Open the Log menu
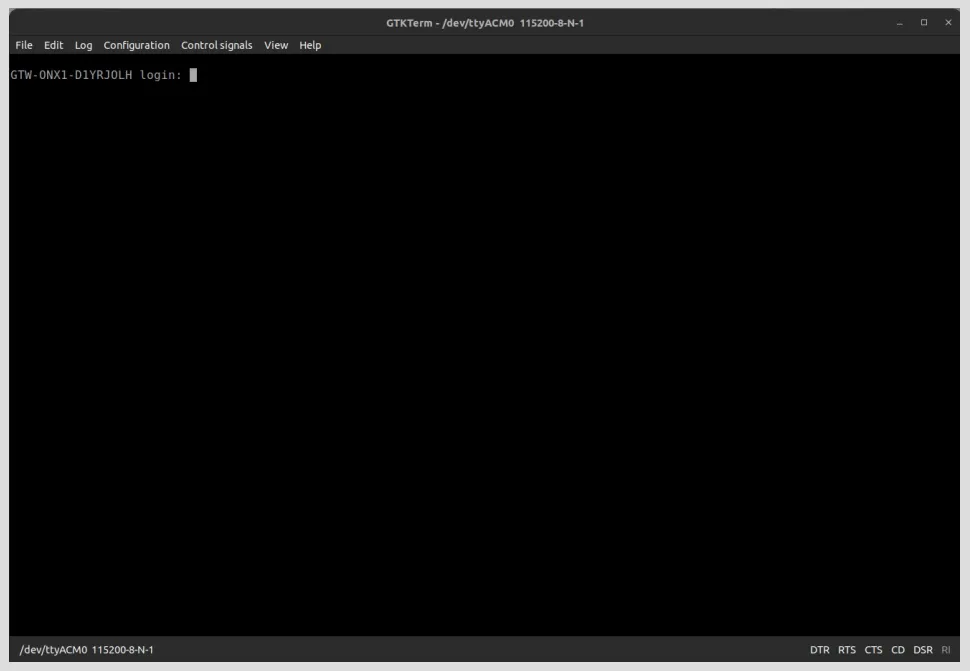This screenshot has height=671, width=970. click(84, 45)
